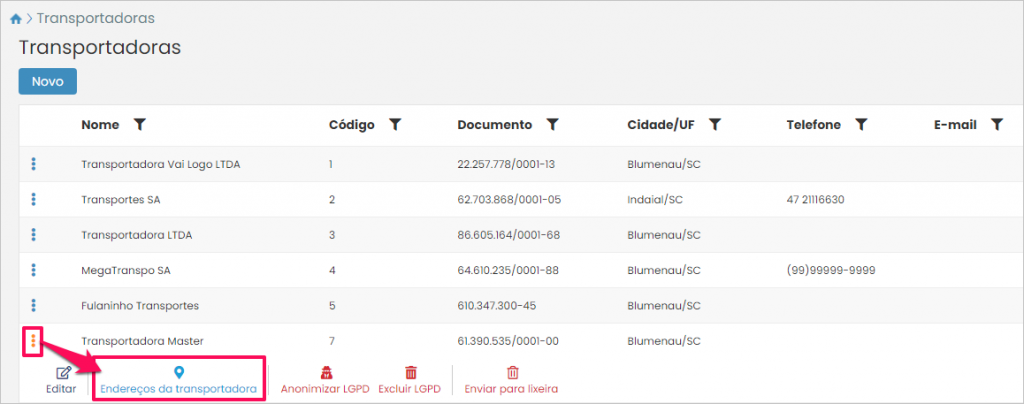Open filter for Nome column

pos(140,125)
